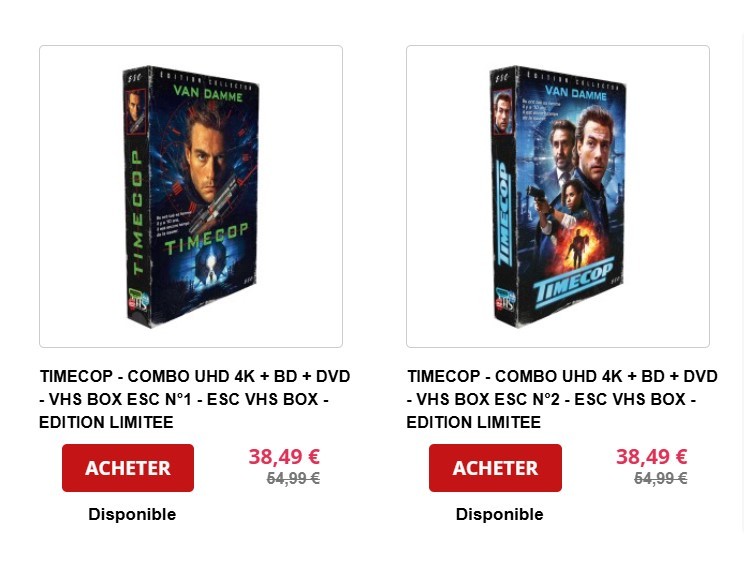
Task: Click the crossed-out 64,99 € price for N°2
Action: (x=660, y=478)
